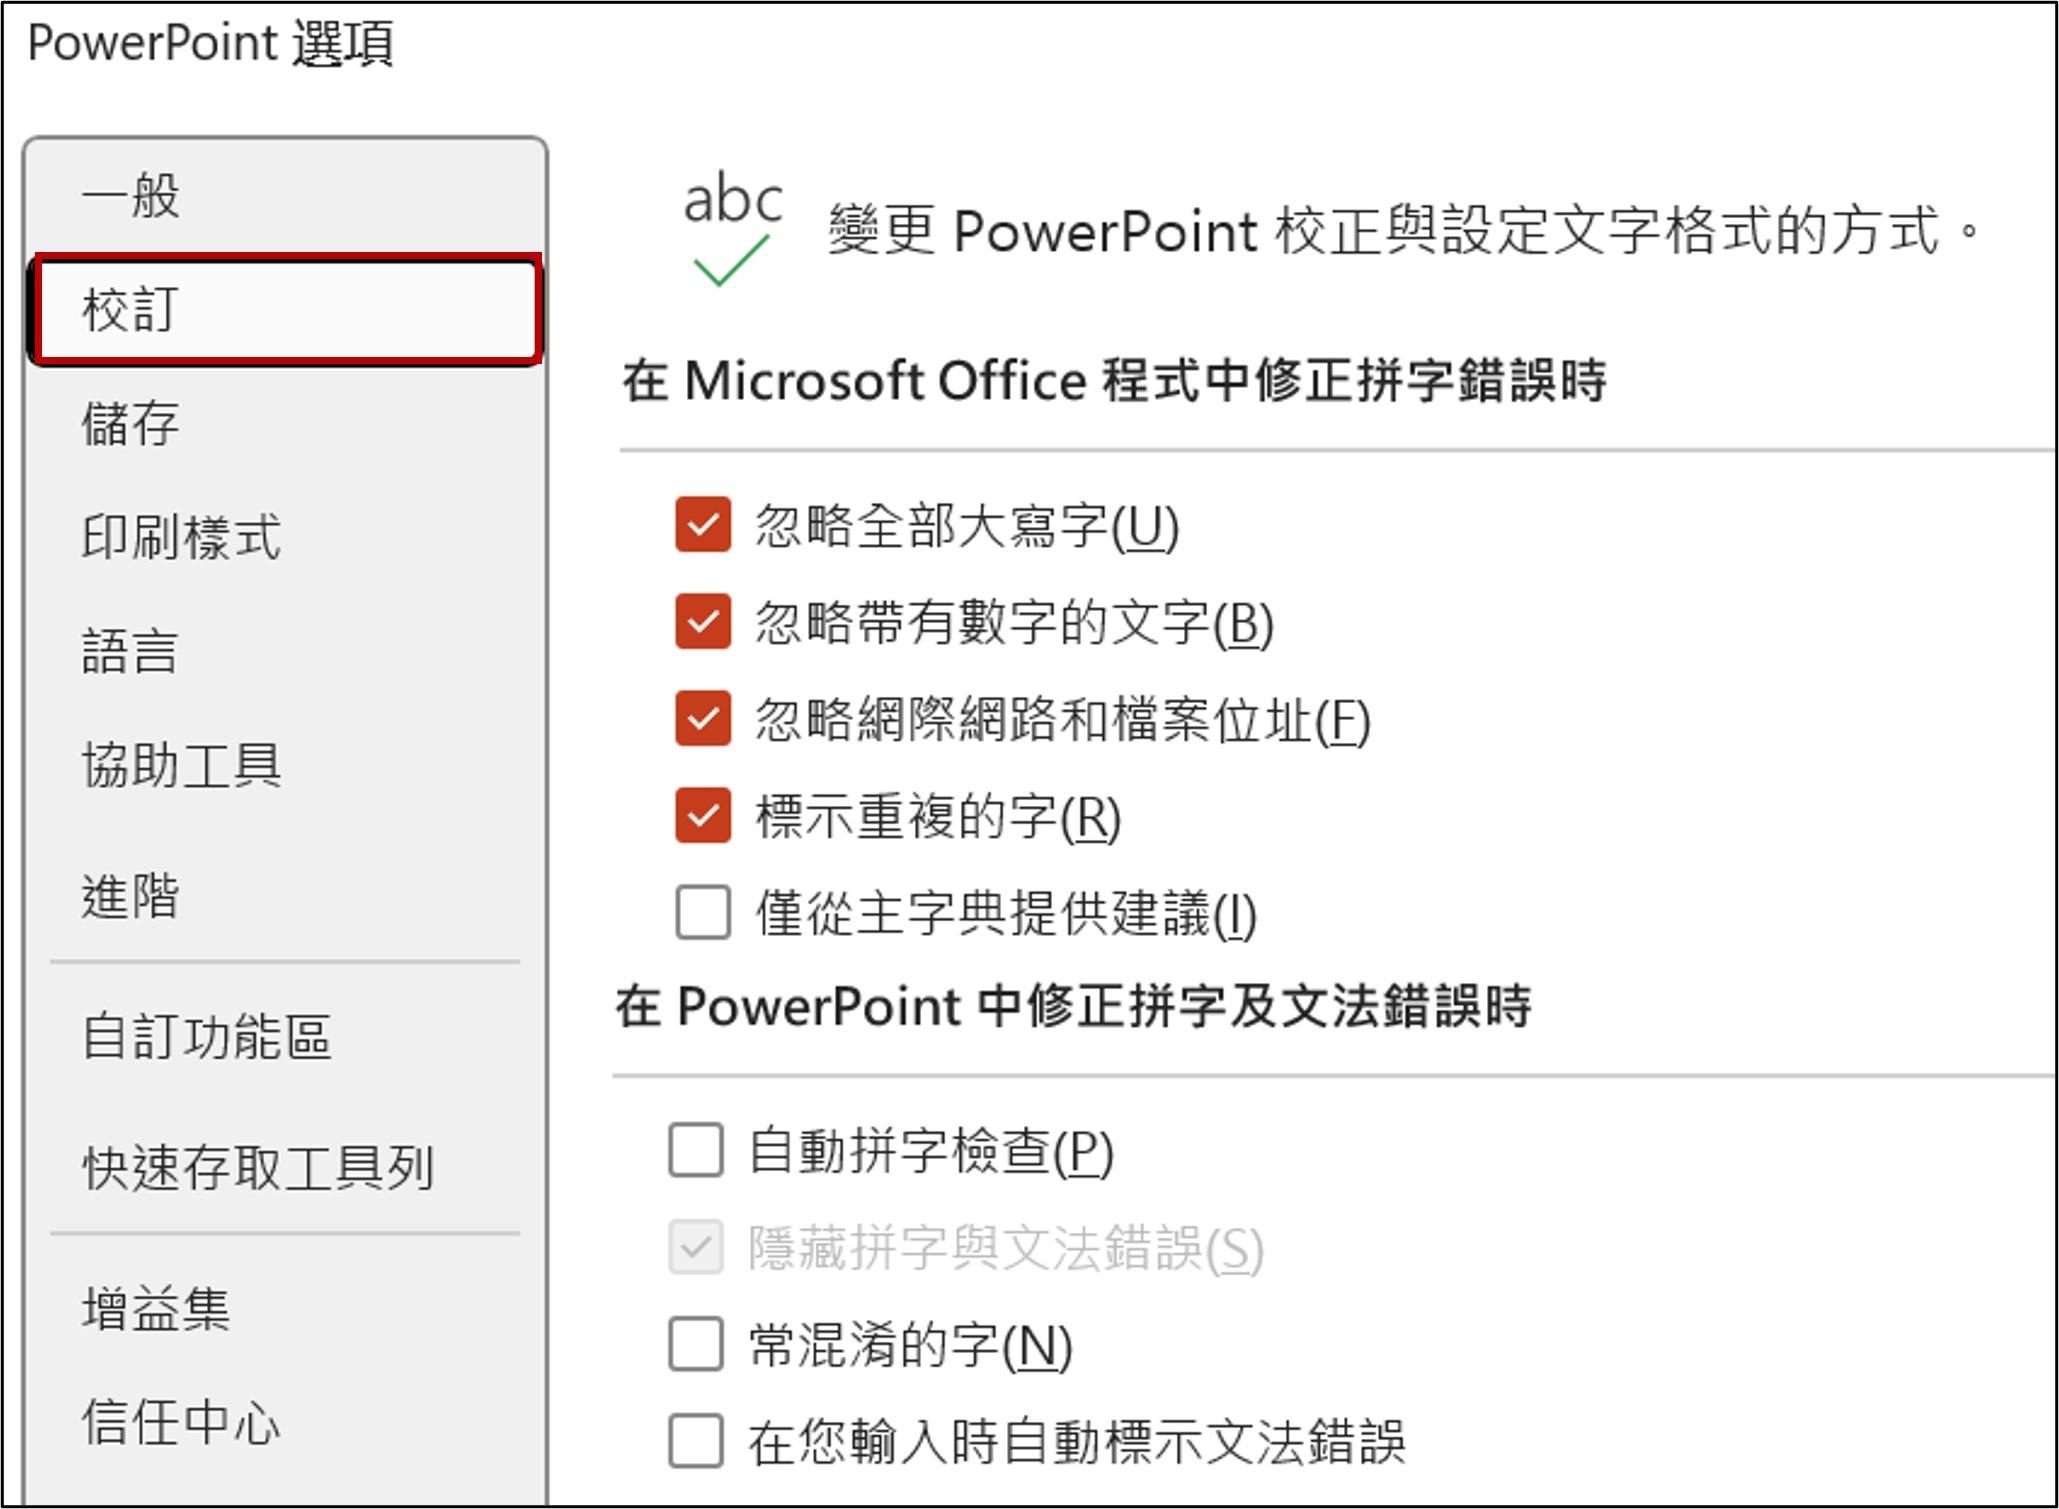Image resolution: width=2059 pixels, height=1509 pixels.
Task: Disable 忽略網際網路和檔案位址 checkbox
Action: [x=703, y=719]
